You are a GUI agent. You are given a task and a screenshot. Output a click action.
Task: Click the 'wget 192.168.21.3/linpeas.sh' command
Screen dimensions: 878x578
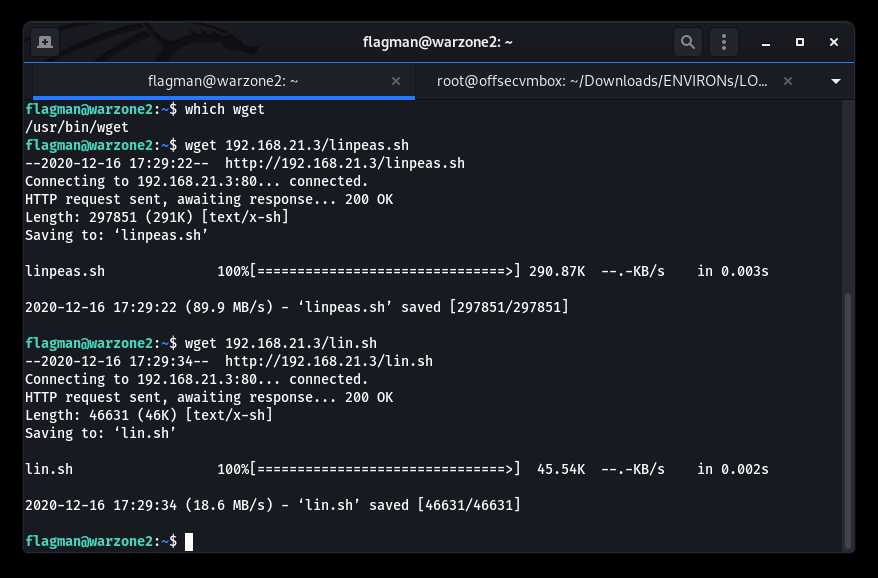pos(297,145)
